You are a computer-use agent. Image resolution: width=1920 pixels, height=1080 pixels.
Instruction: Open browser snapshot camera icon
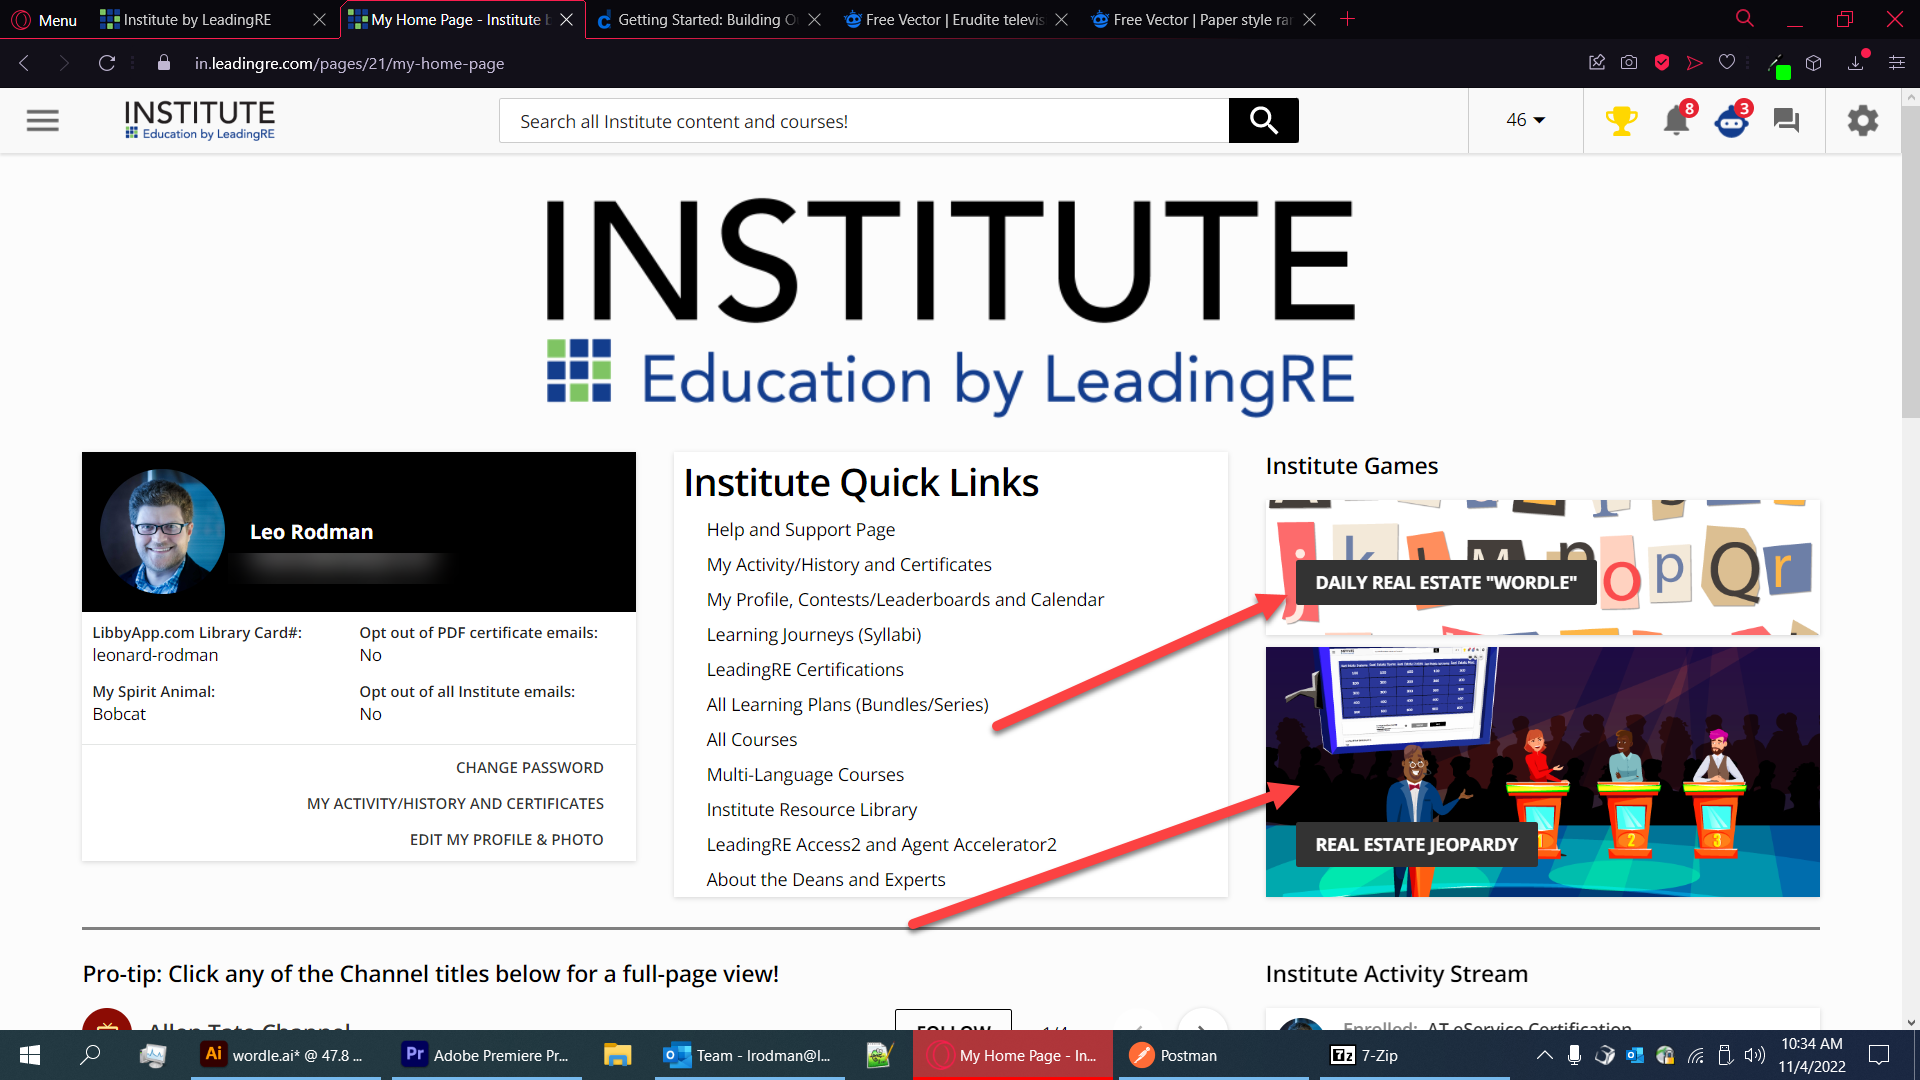[1629, 63]
